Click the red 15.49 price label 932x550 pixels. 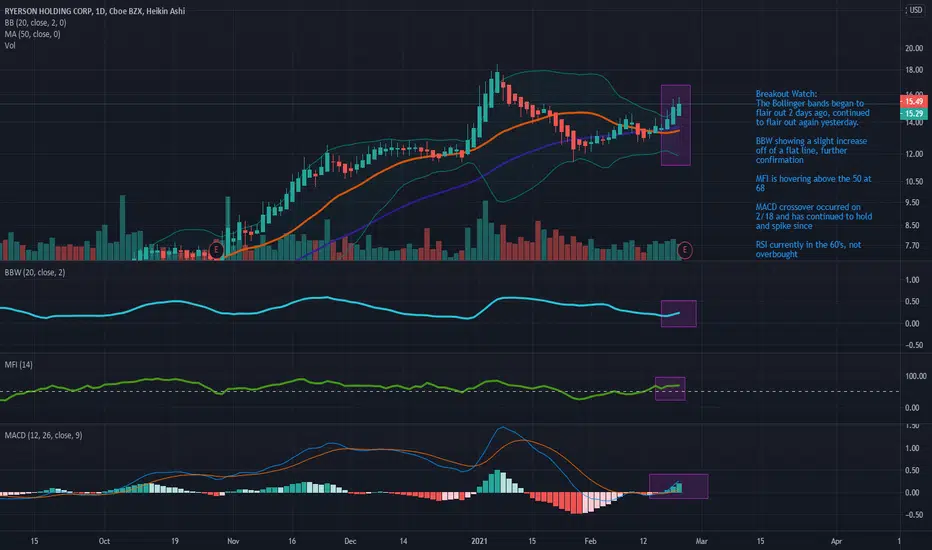914,102
